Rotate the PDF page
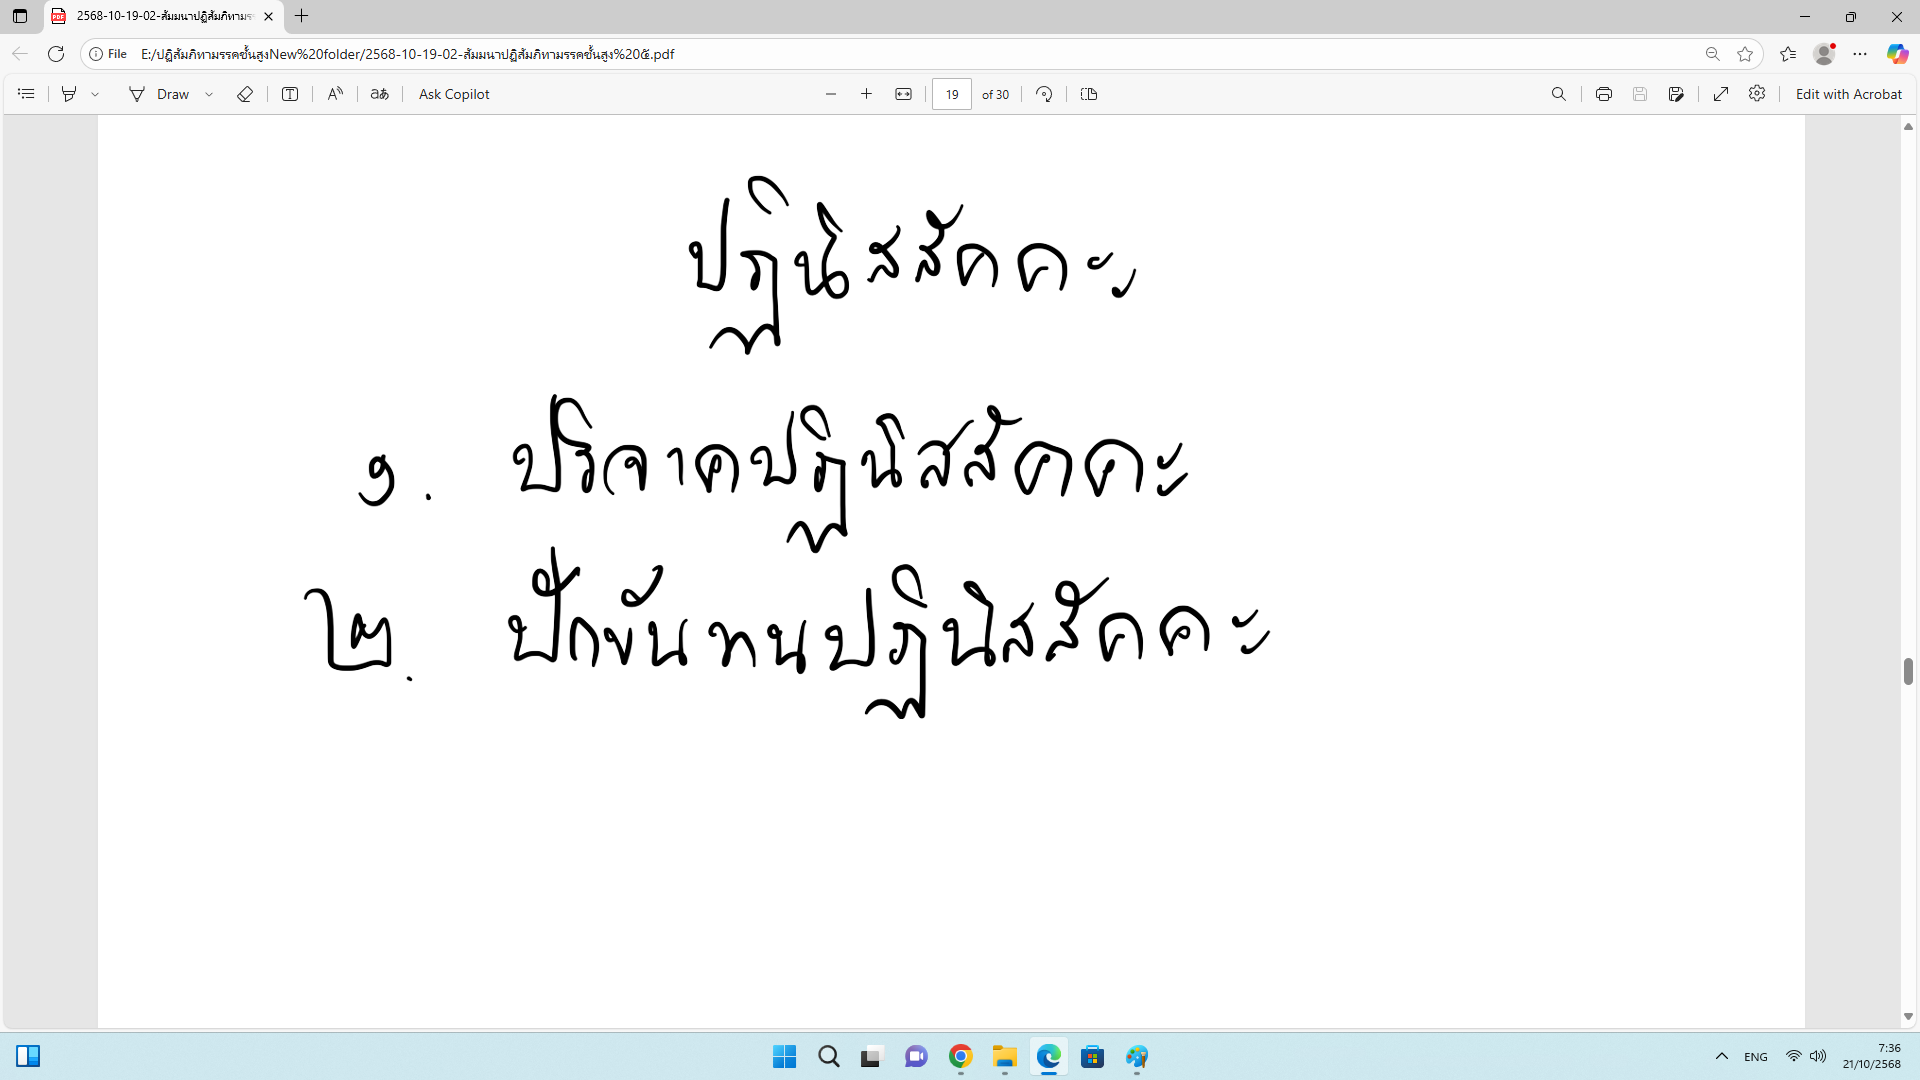Image resolution: width=1920 pixels, height=1080 pixels. pos(1044,94)
